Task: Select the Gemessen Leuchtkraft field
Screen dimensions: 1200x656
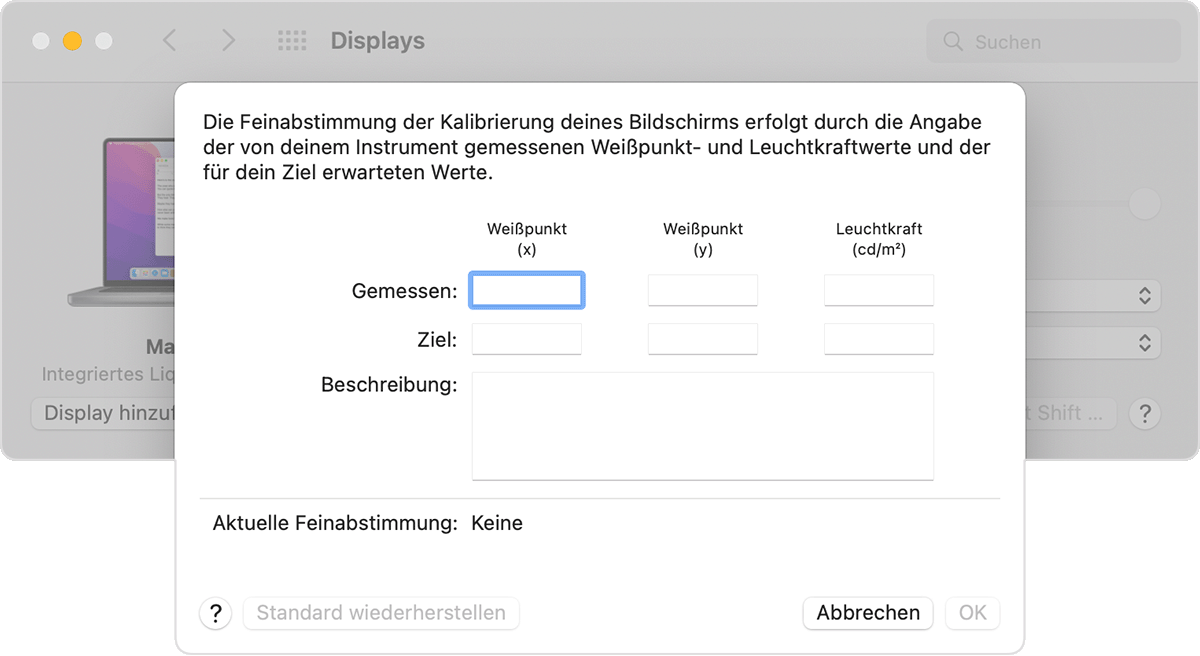Action: 879,291
